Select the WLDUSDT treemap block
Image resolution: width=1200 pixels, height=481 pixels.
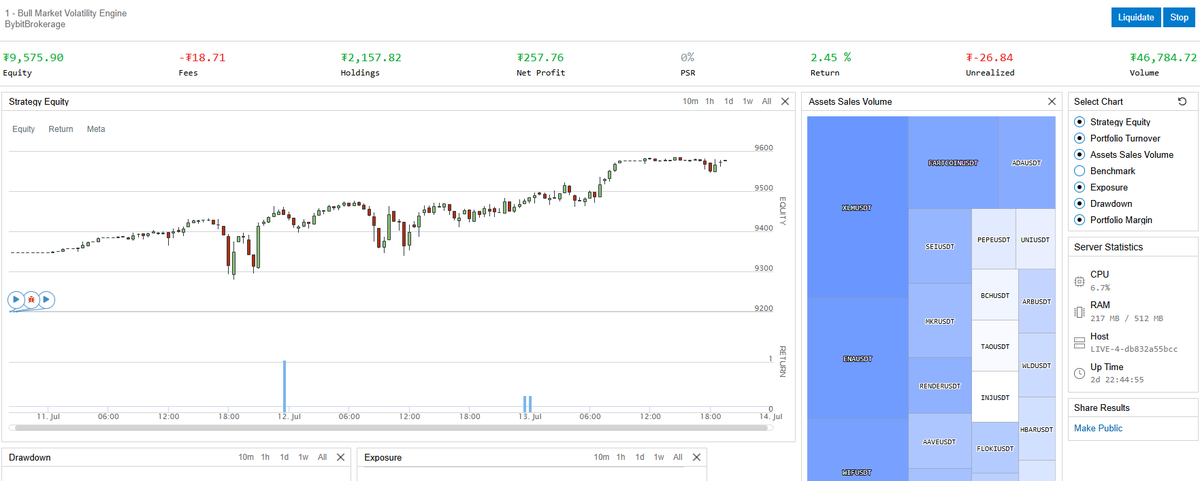point(1037,365)
